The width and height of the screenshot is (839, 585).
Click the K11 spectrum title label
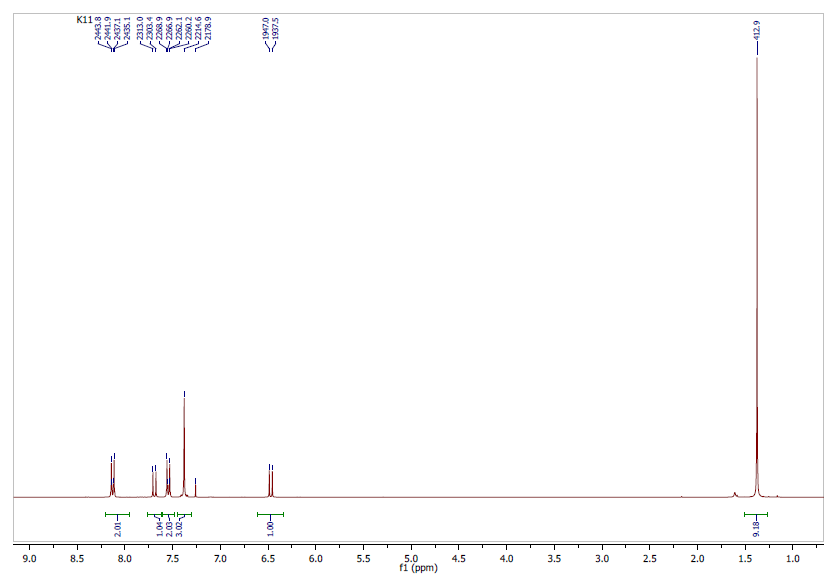click(x=84, y=20)
